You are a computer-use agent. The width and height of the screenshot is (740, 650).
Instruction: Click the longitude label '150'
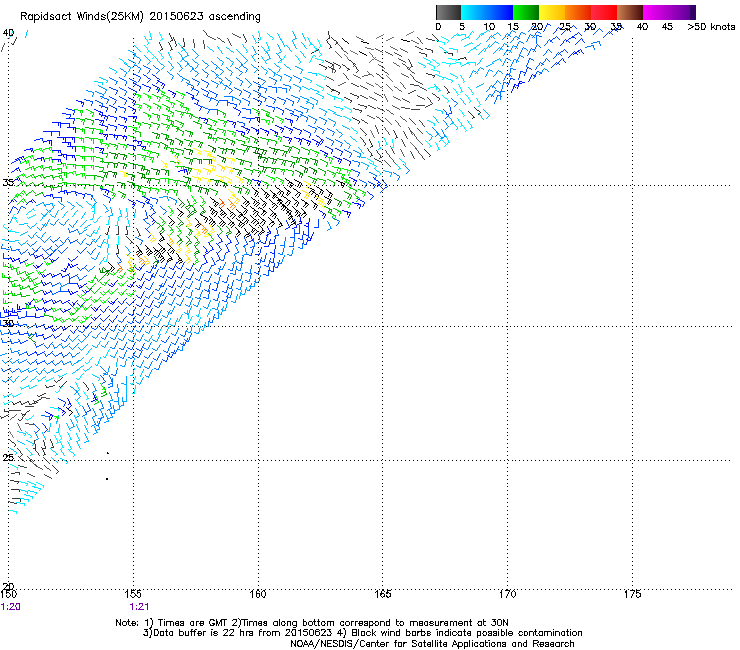9,594
